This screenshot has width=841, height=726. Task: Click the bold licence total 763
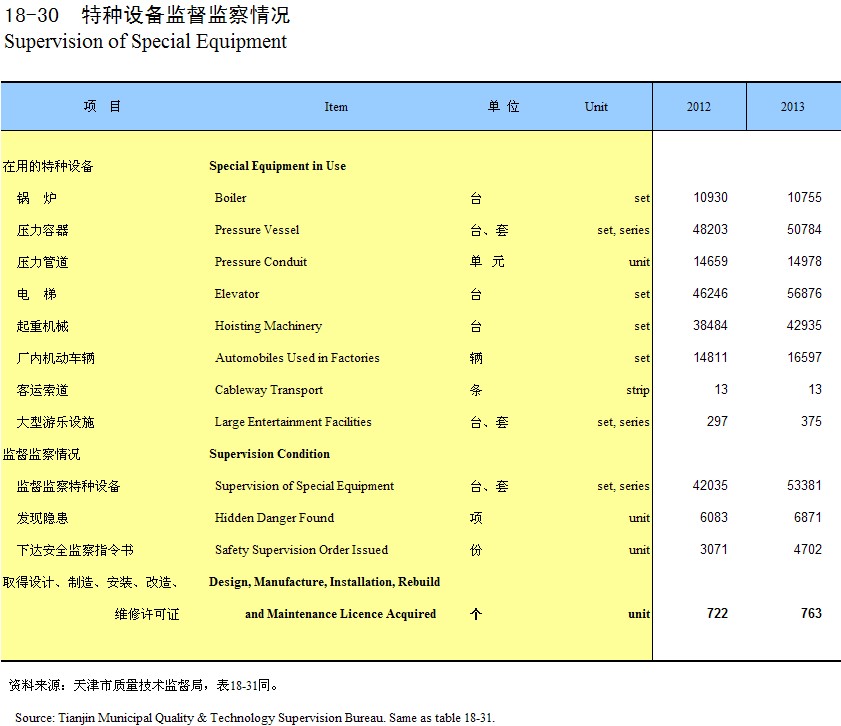[811, 614]
